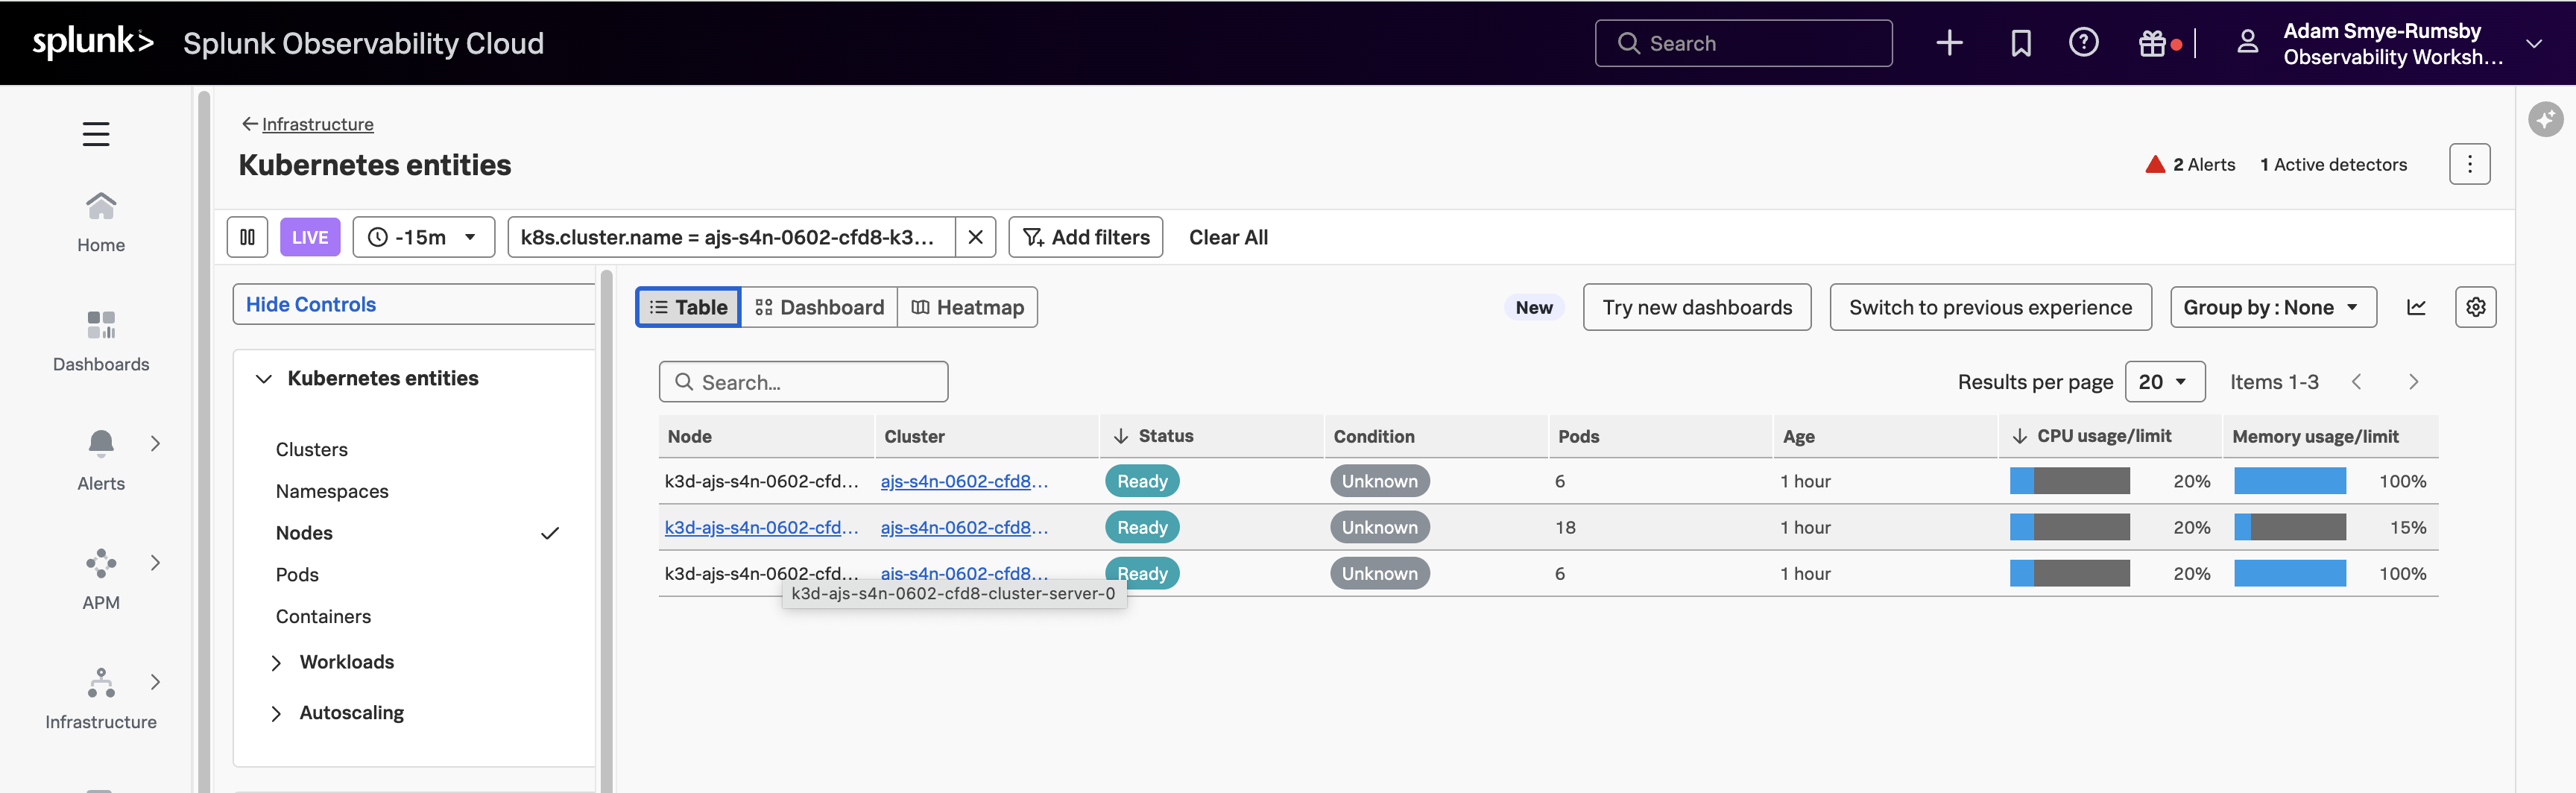Expand the Autoscaling tree item

point(276,713)
